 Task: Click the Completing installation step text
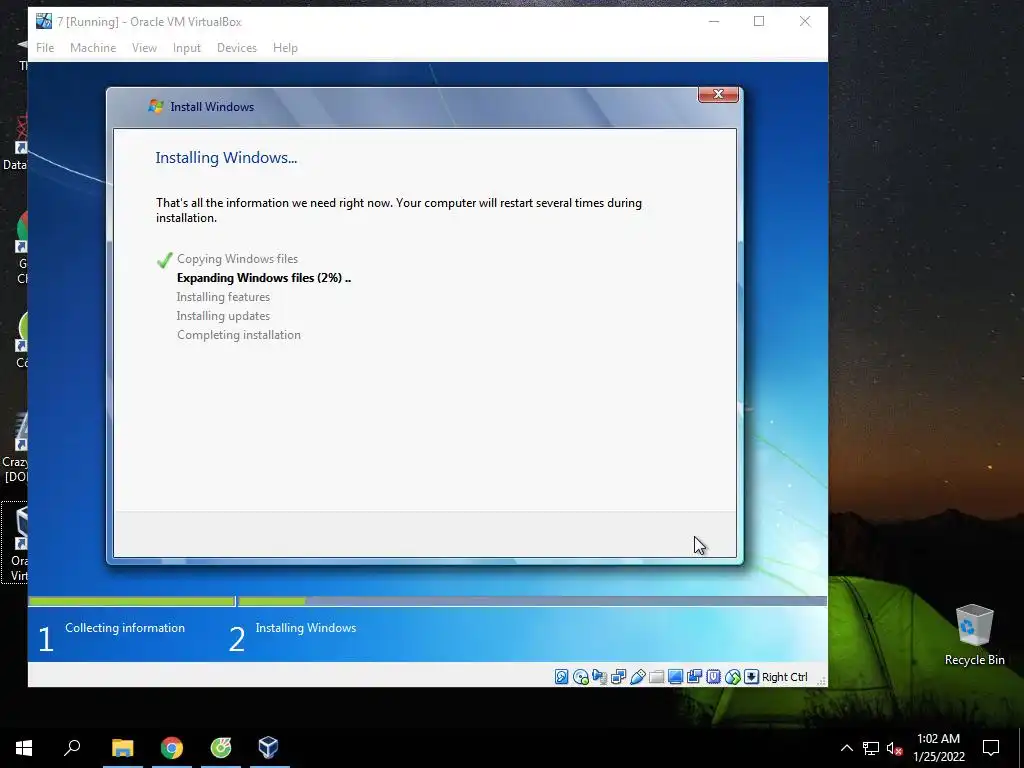[239, 334]
